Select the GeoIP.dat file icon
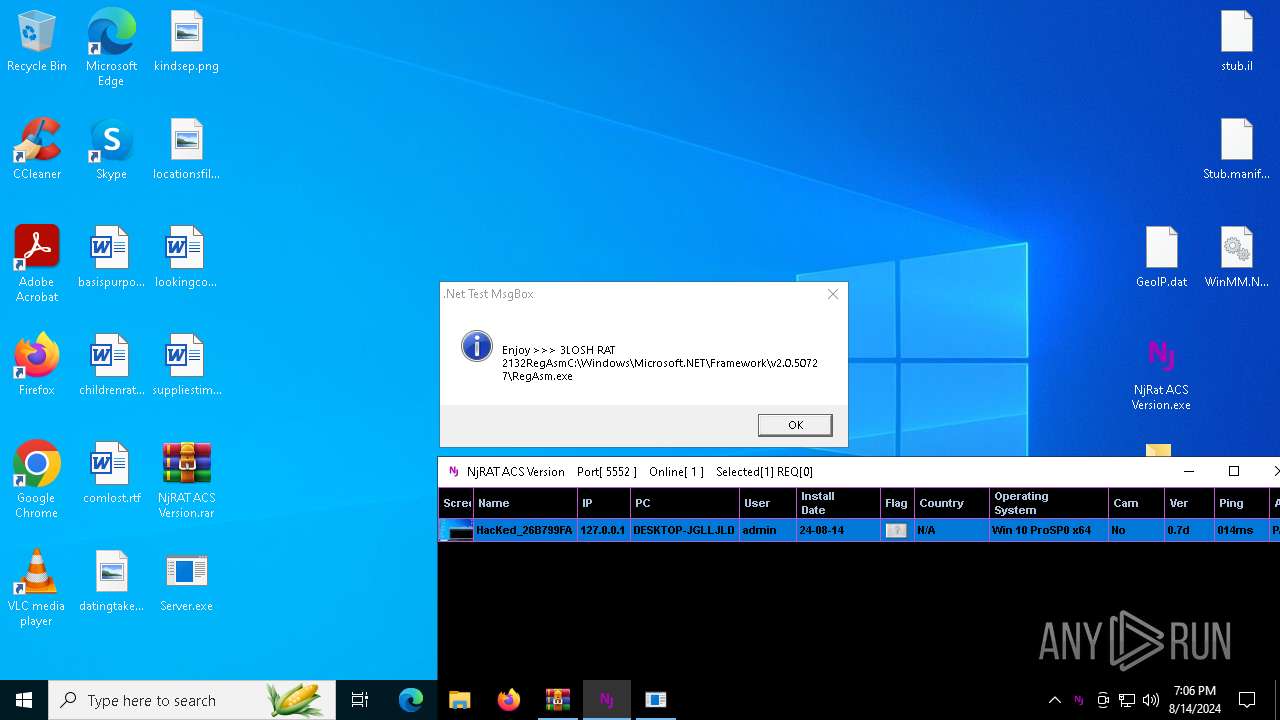Image resolution: width=1280 pixels, height=720 pixels. [1161, 258]
